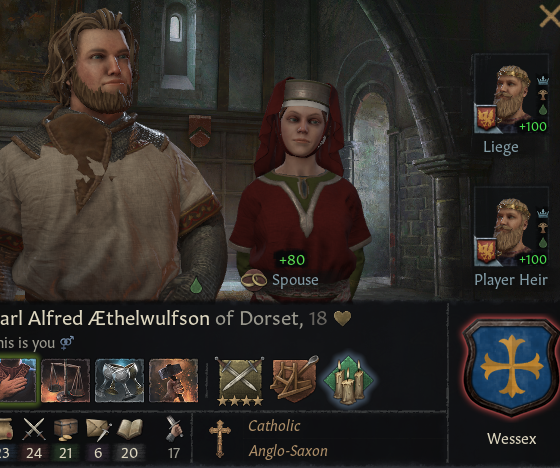This screenshot has width=560, height=468.
Task: Click the Anglo-Saxon culture link
Action: (288, 451)
